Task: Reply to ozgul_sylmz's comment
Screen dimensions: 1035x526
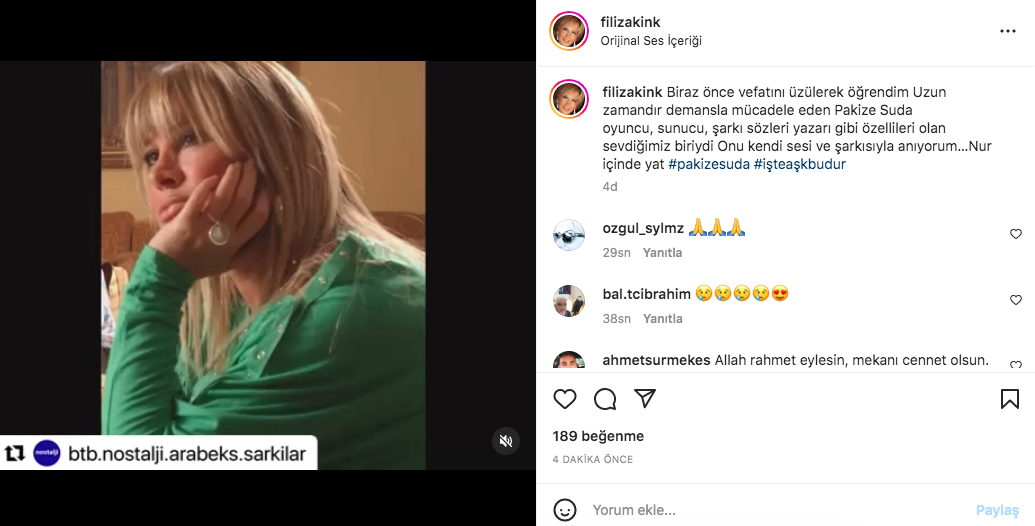Action: coord(662,253)
